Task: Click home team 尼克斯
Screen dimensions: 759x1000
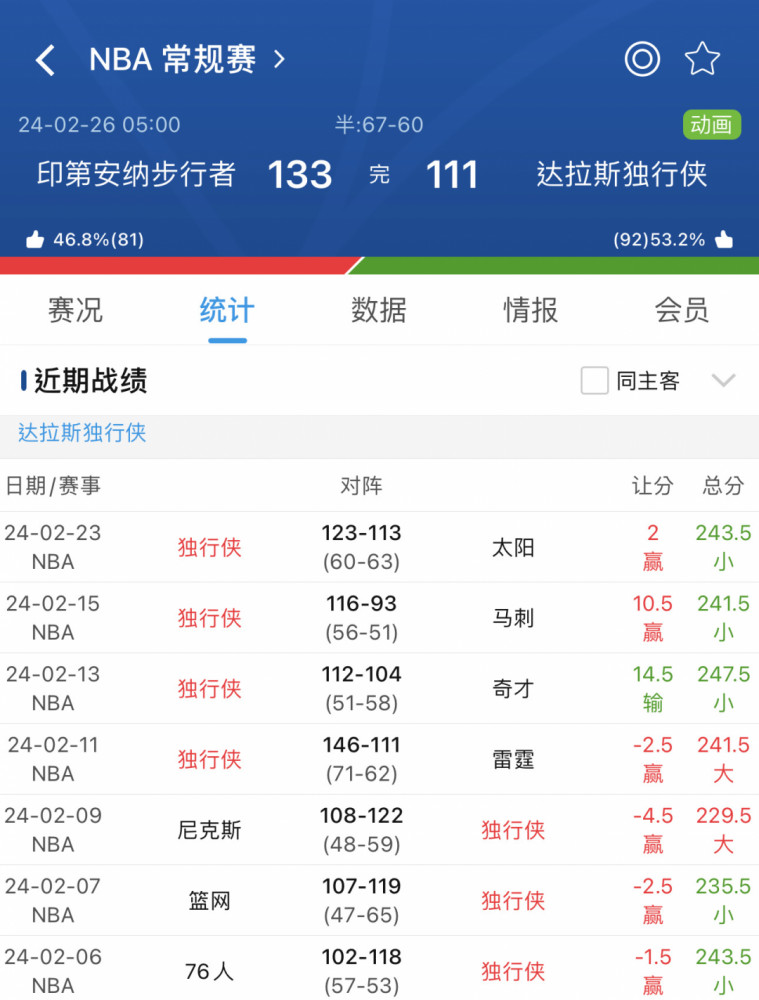Action: [209, 831]
